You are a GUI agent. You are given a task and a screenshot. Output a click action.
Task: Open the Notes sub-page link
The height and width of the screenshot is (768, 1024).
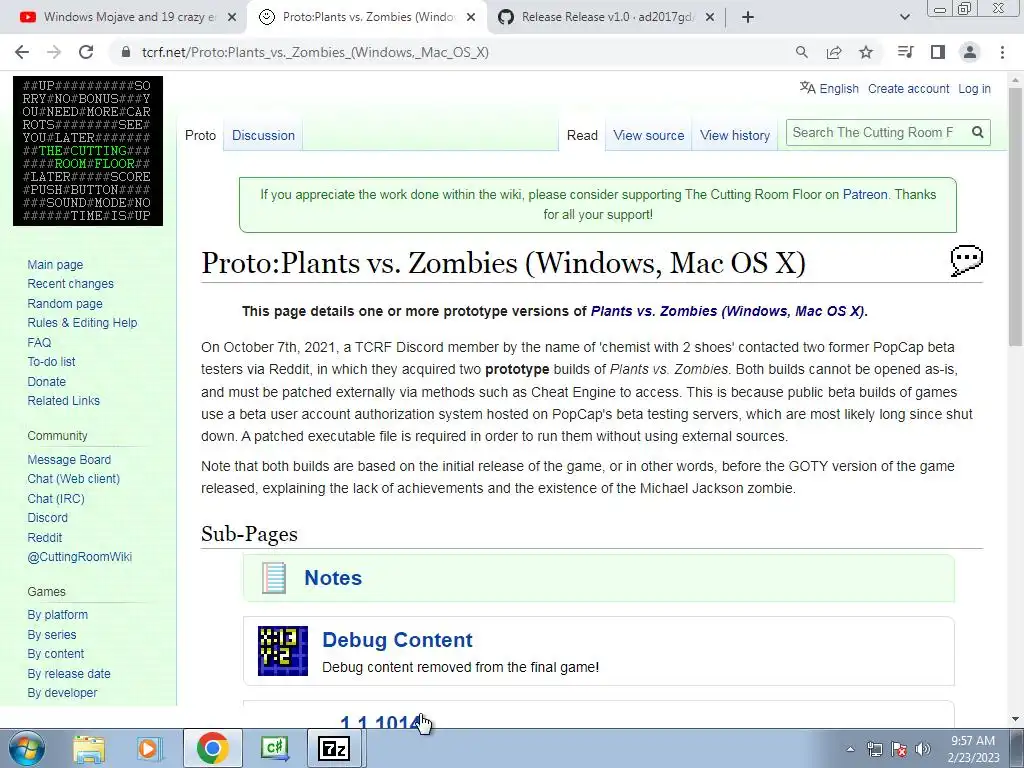coord(333,578)
